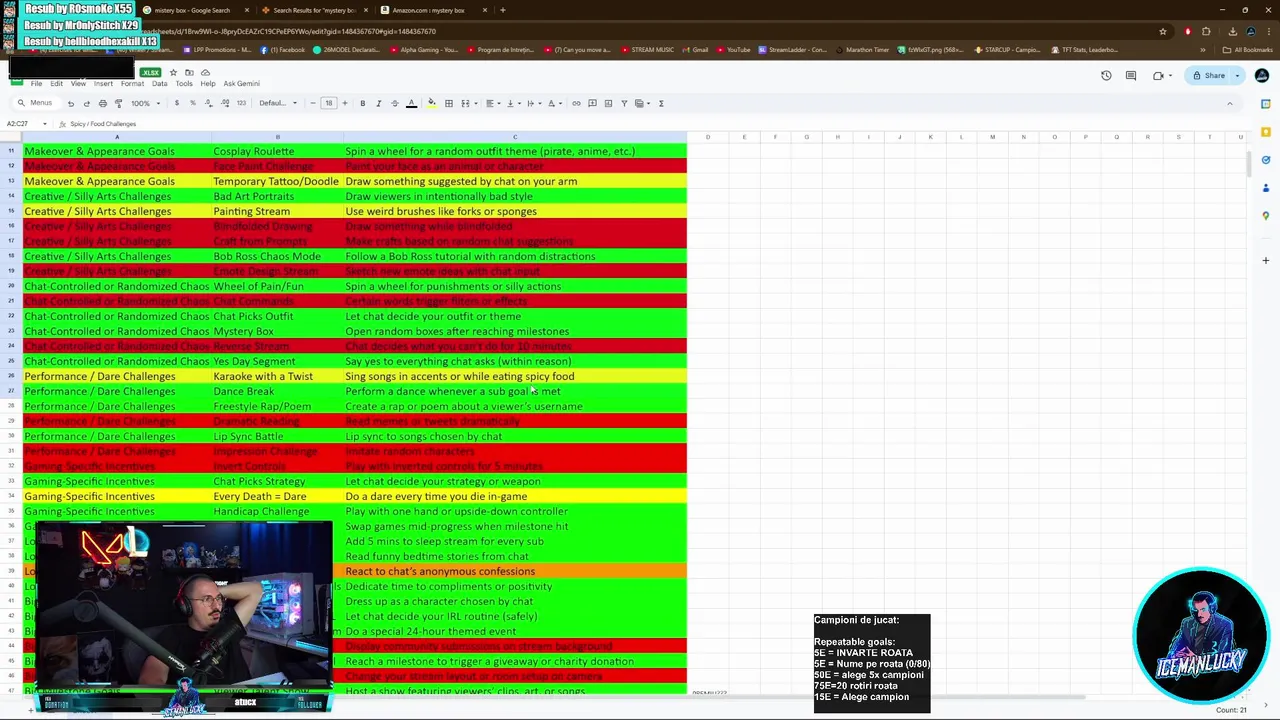The height and width of the screenshot is (720, 1280).
Task: Open the cell borders tool
Action: click(449, 103)
